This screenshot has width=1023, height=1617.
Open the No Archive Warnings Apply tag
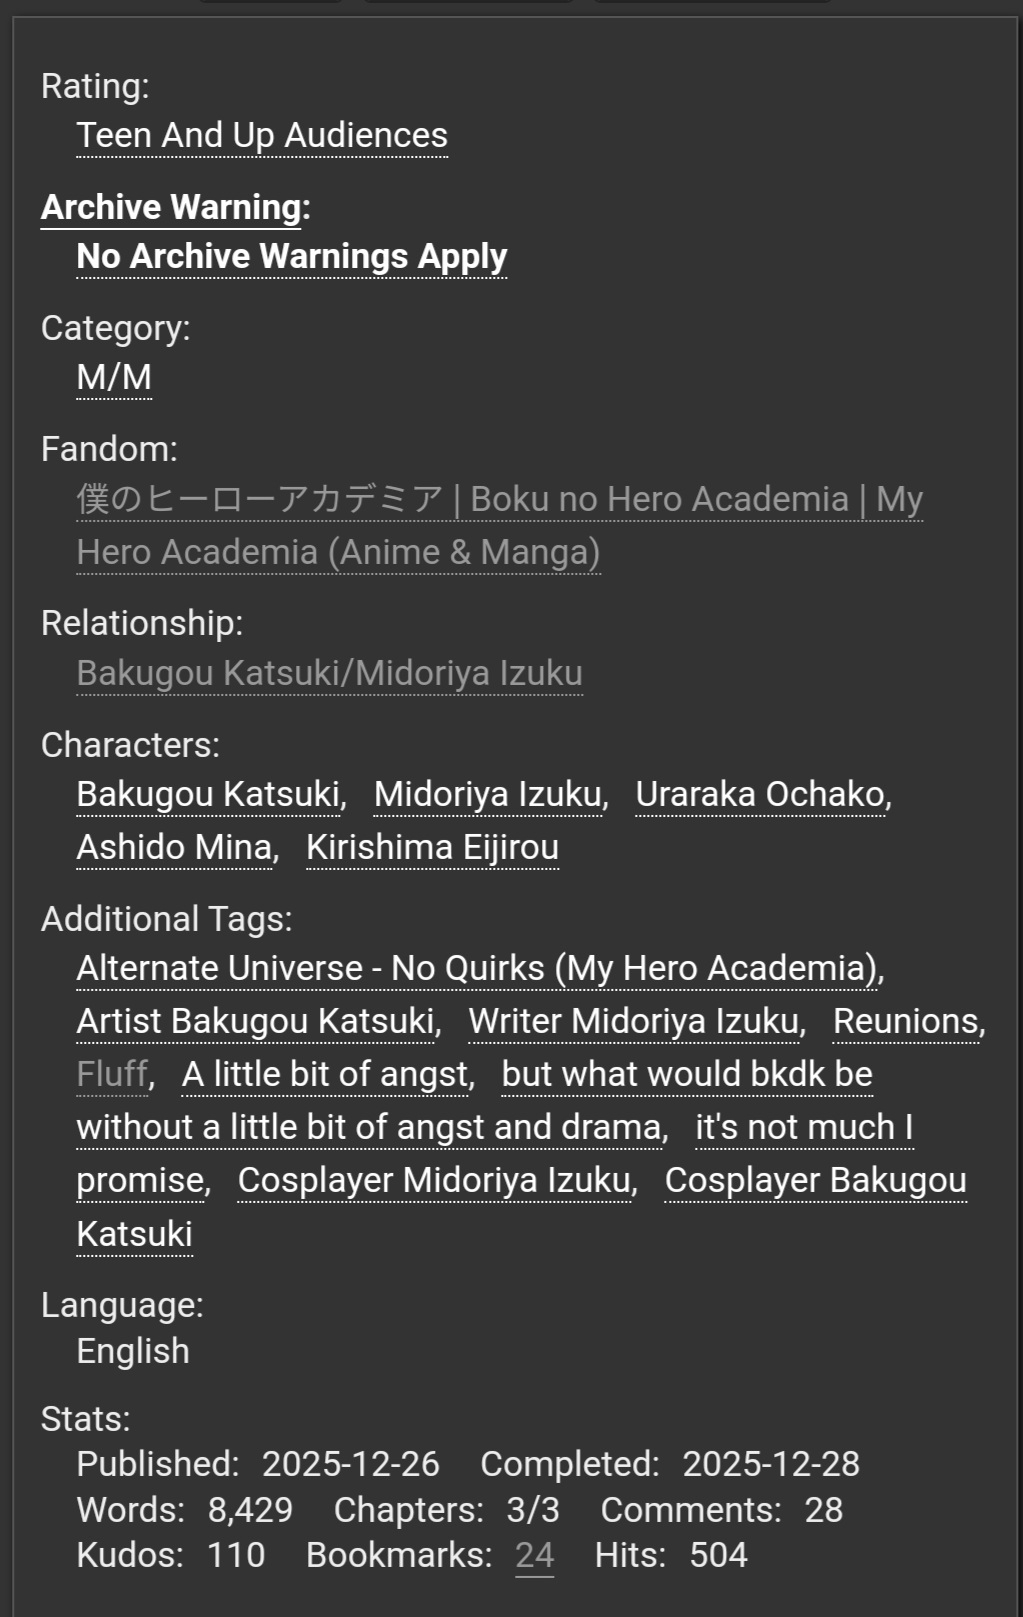(x=292, y=256)
